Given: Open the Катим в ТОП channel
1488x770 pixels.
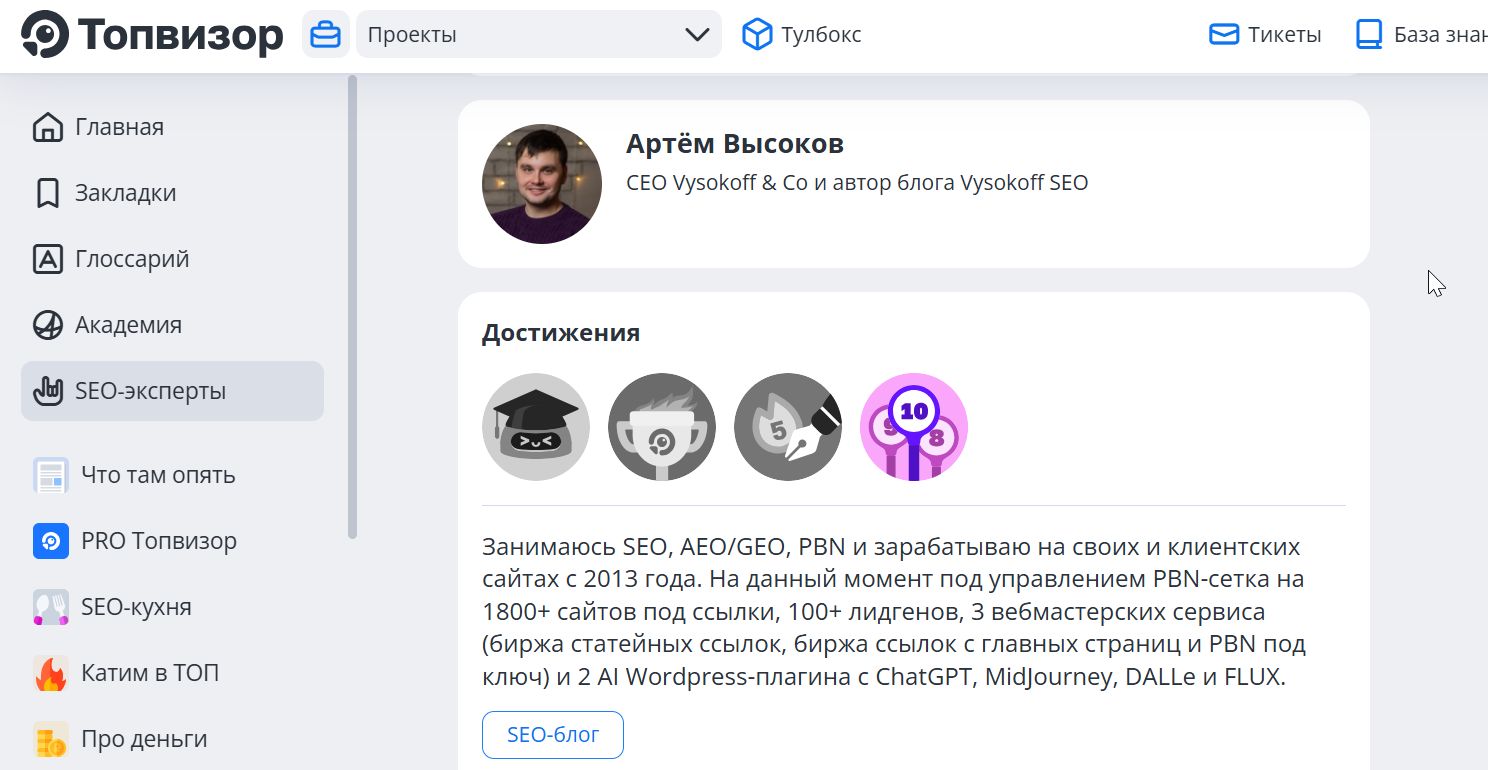Looking at the screenshot, I should (172, 673).
